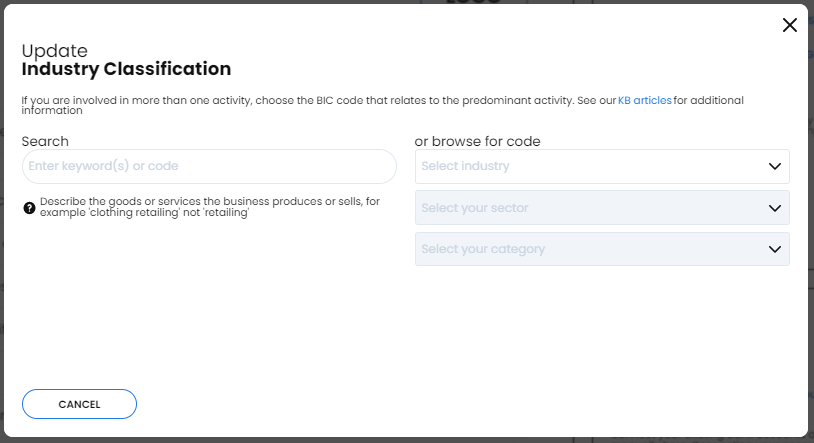Click the 'or browse for code' label

tap(478, 141)
